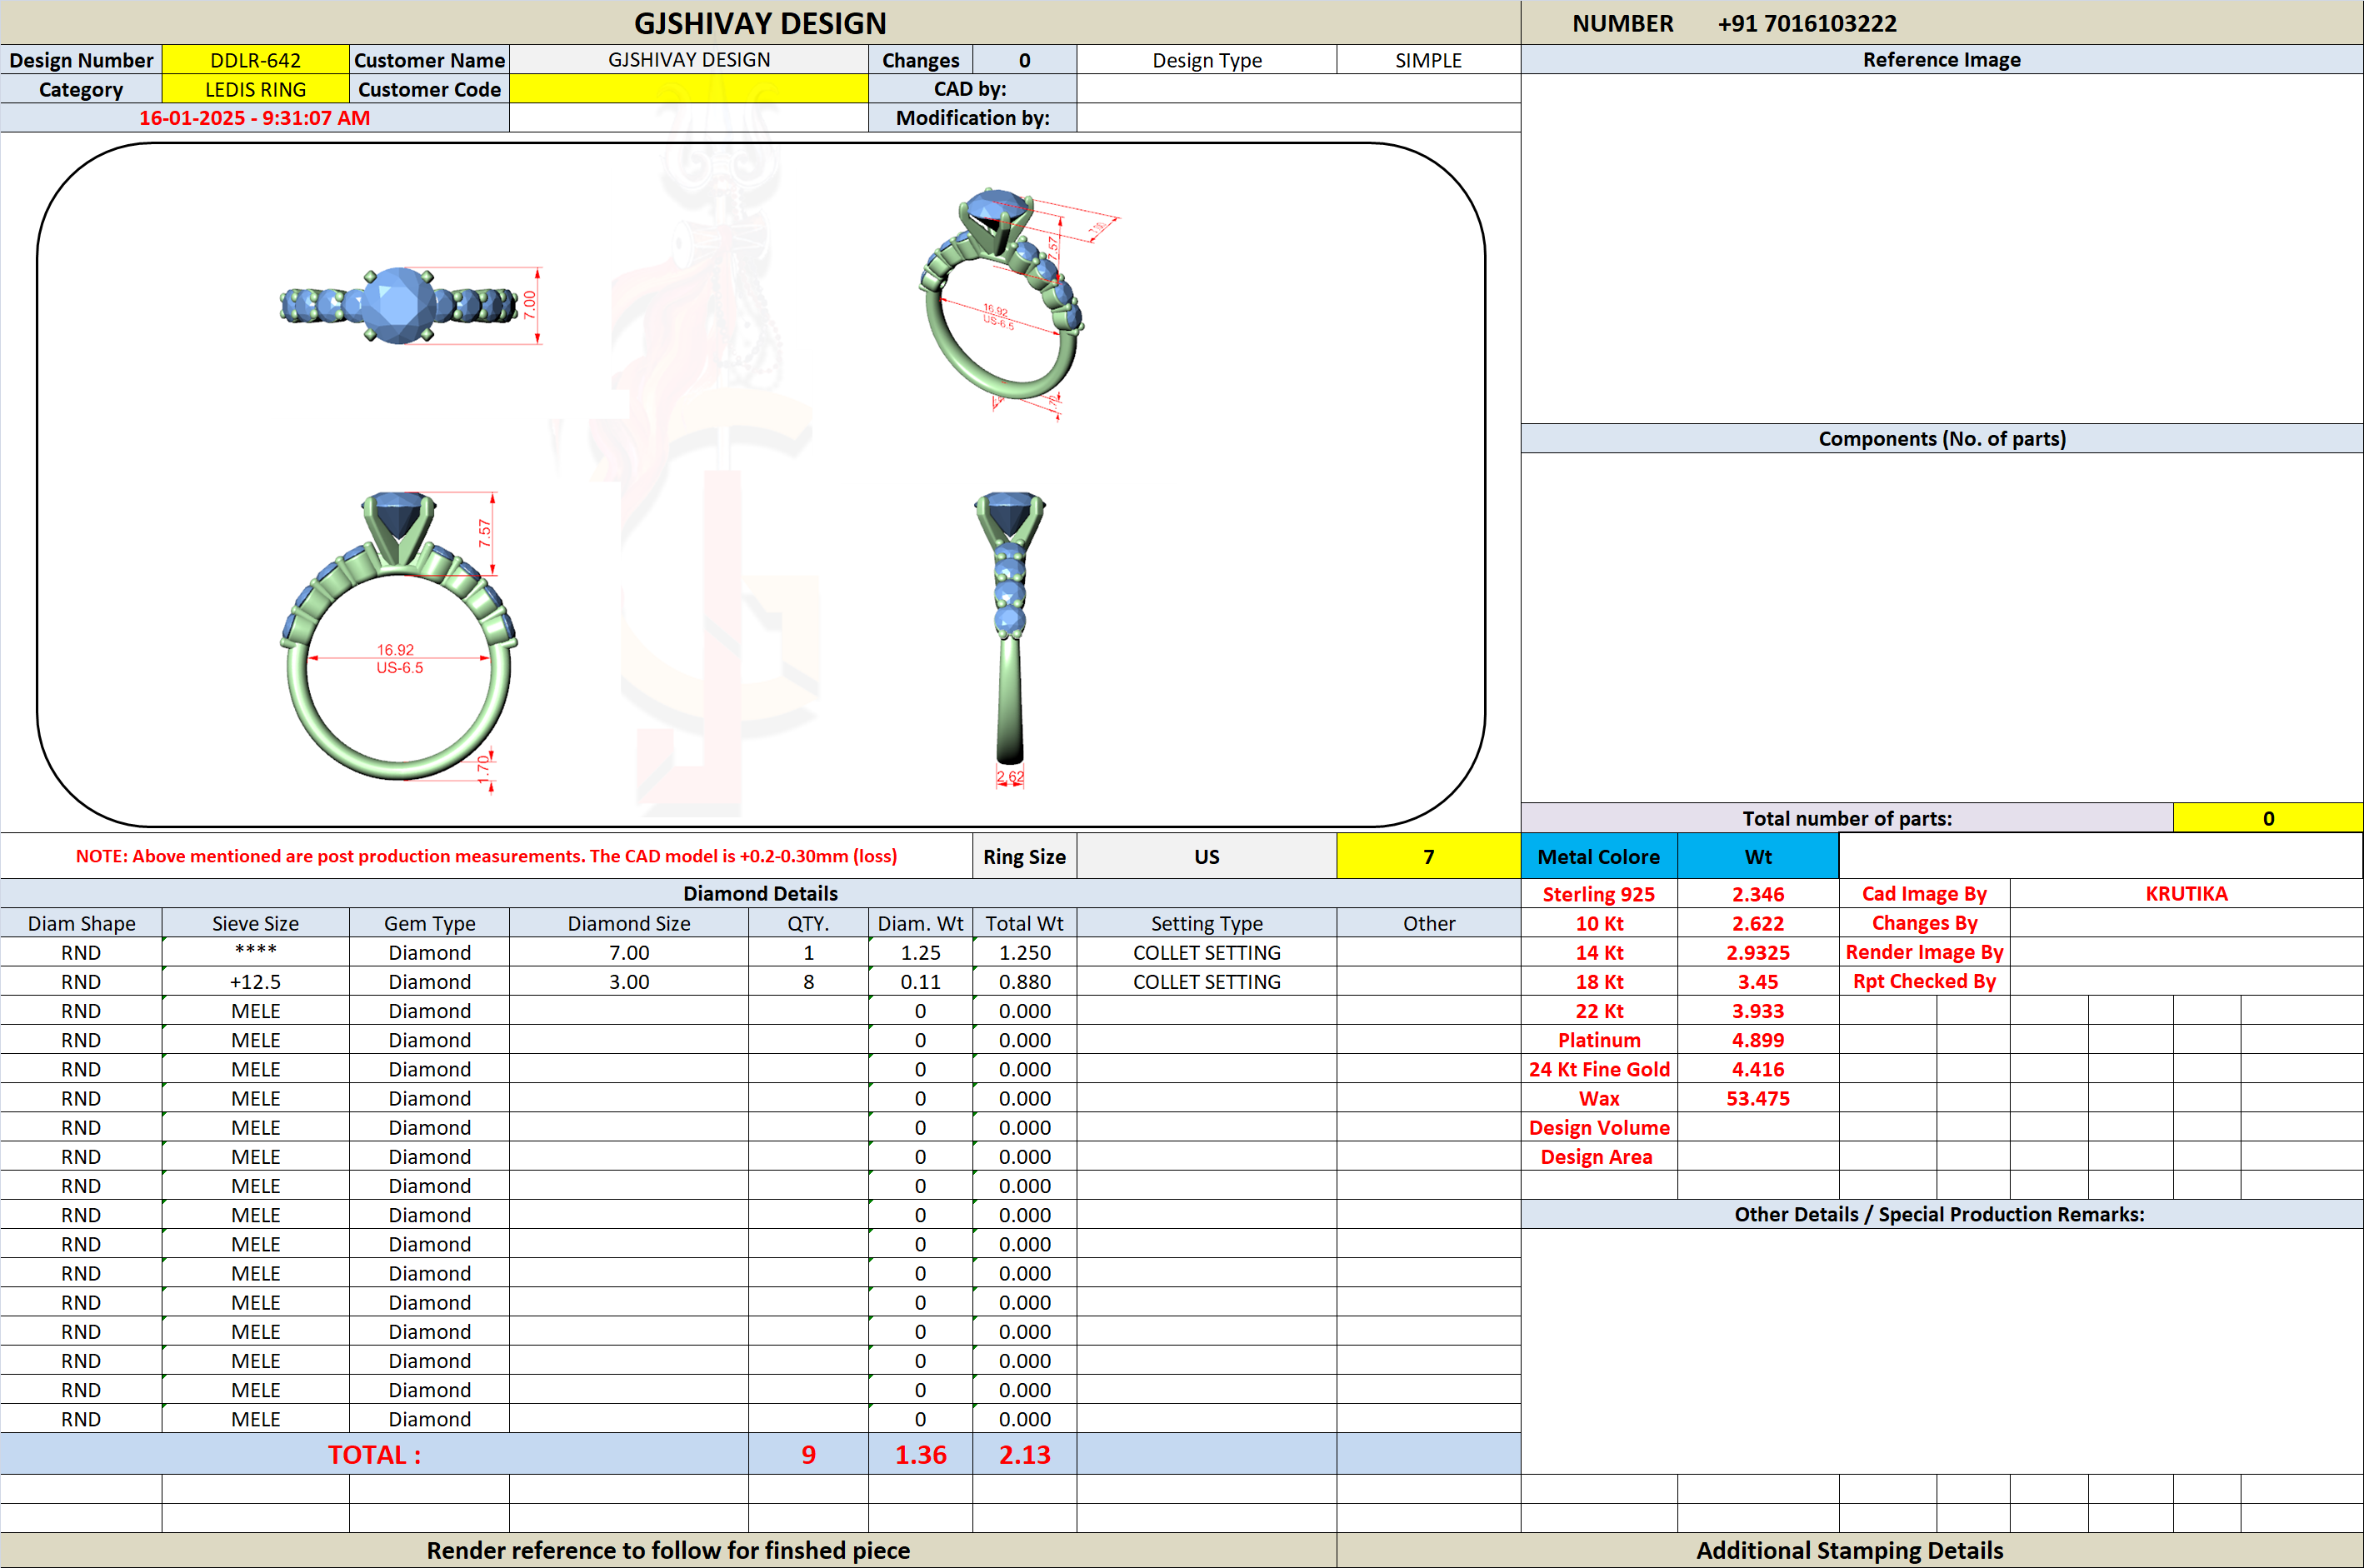Click the Render reference to follow footer text
The width and height of the screenshot is (2364, 1568).
coord(668,1550)
